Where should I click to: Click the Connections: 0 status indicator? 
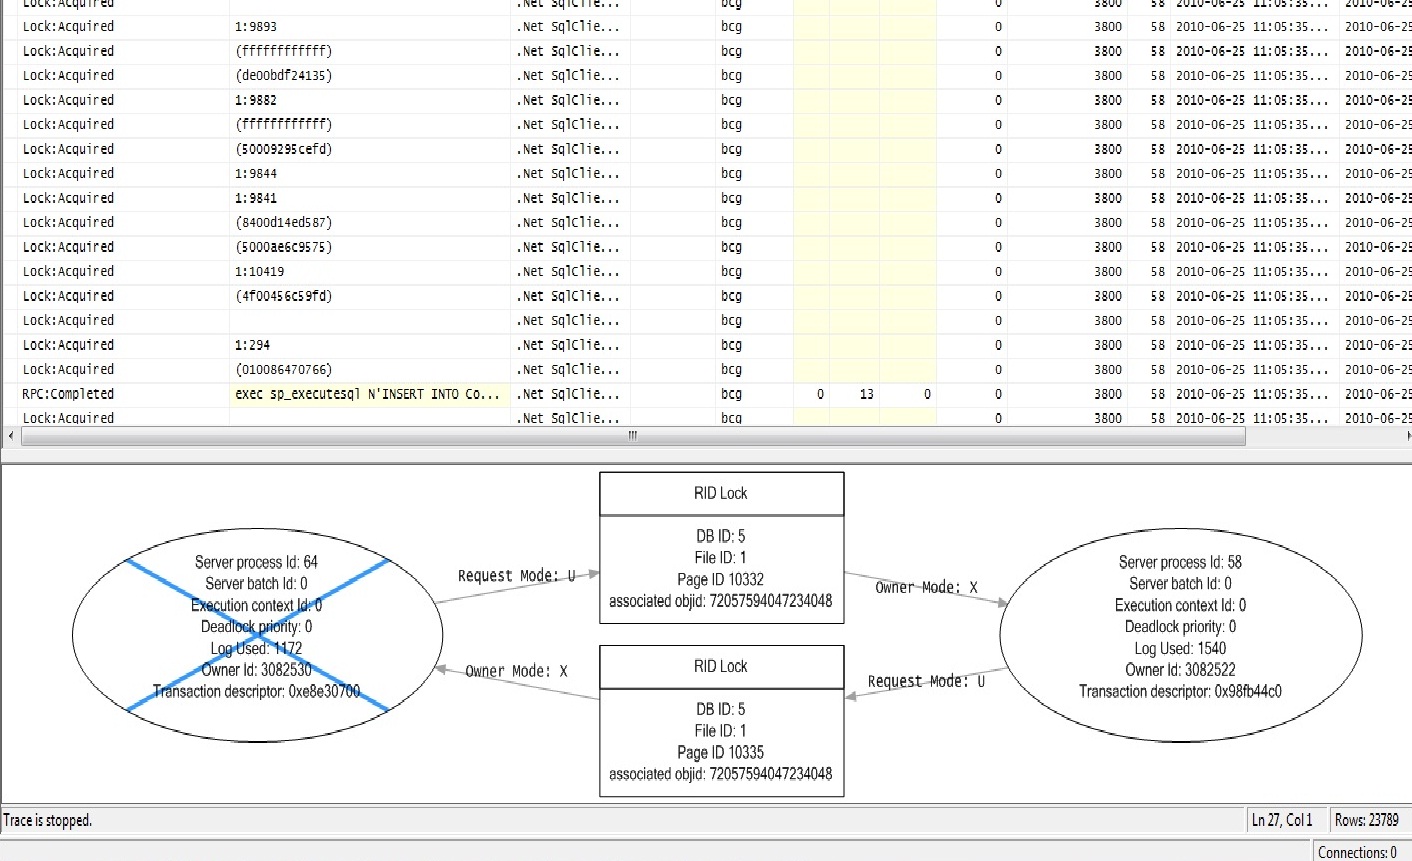point(1357,852)
